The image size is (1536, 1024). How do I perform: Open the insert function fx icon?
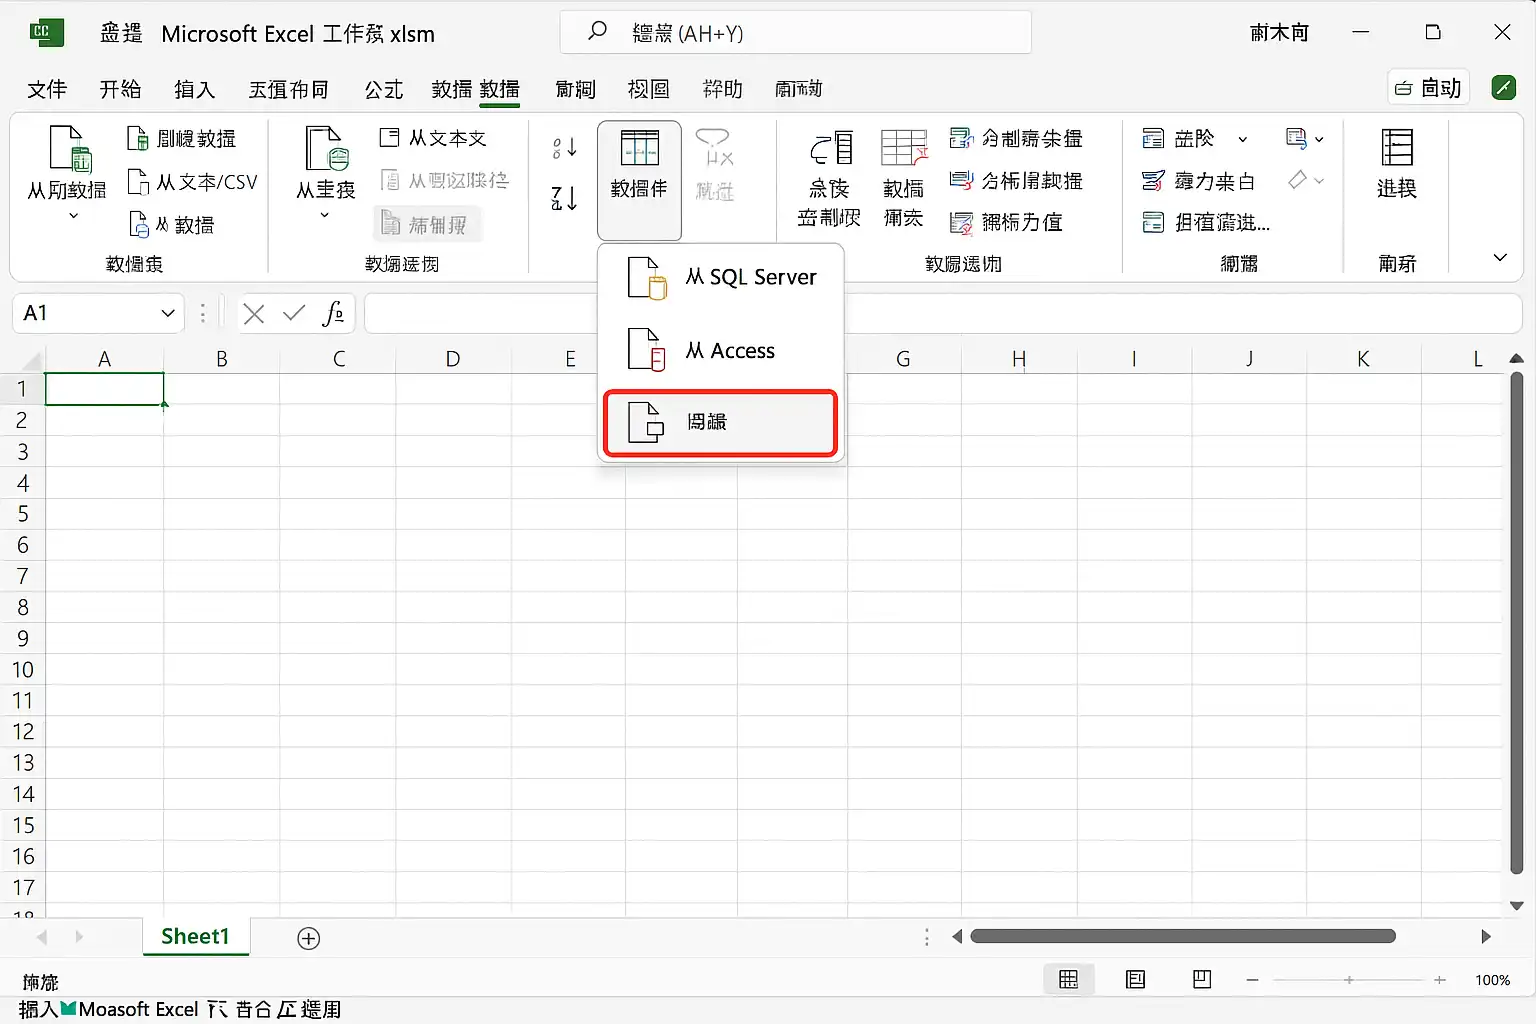pos(334,314)
